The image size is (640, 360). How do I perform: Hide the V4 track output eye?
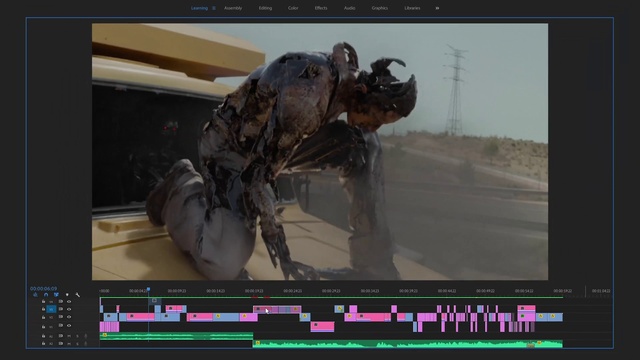click(69, 302)
